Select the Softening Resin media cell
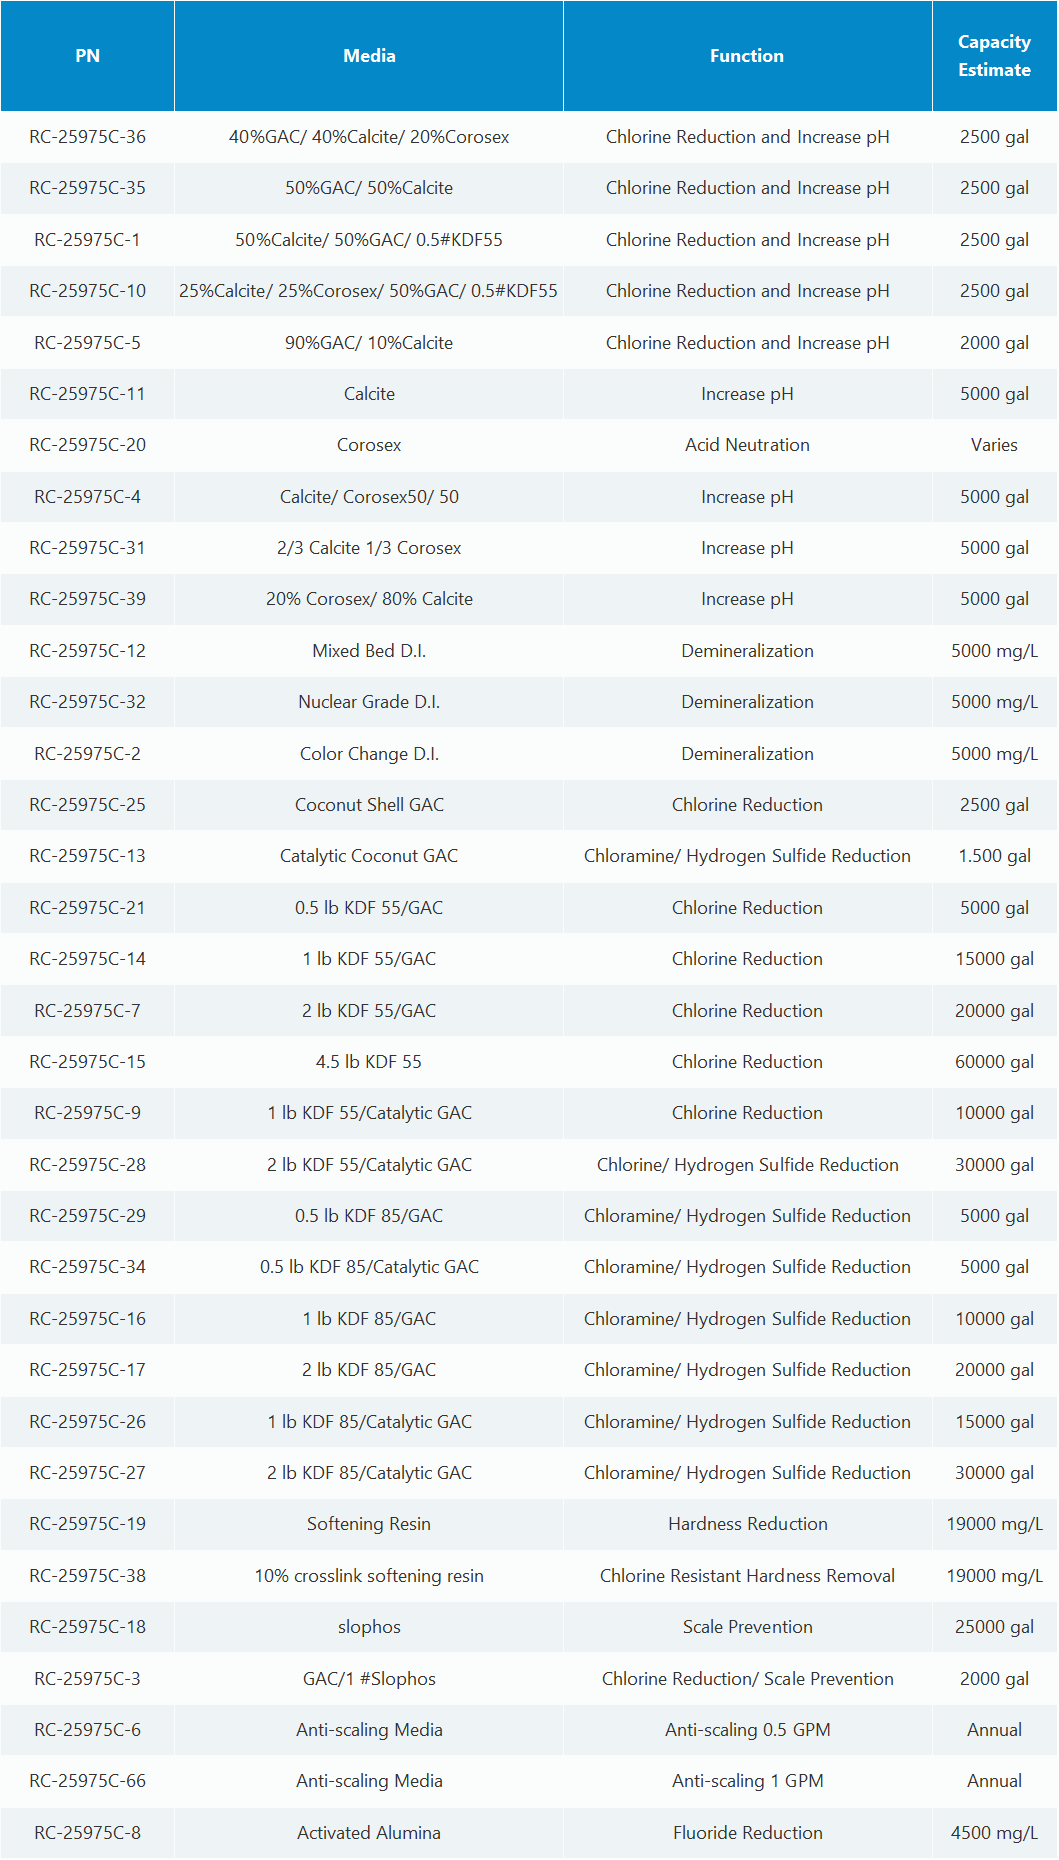1059x1860 pixels. tap(369, 1524)
